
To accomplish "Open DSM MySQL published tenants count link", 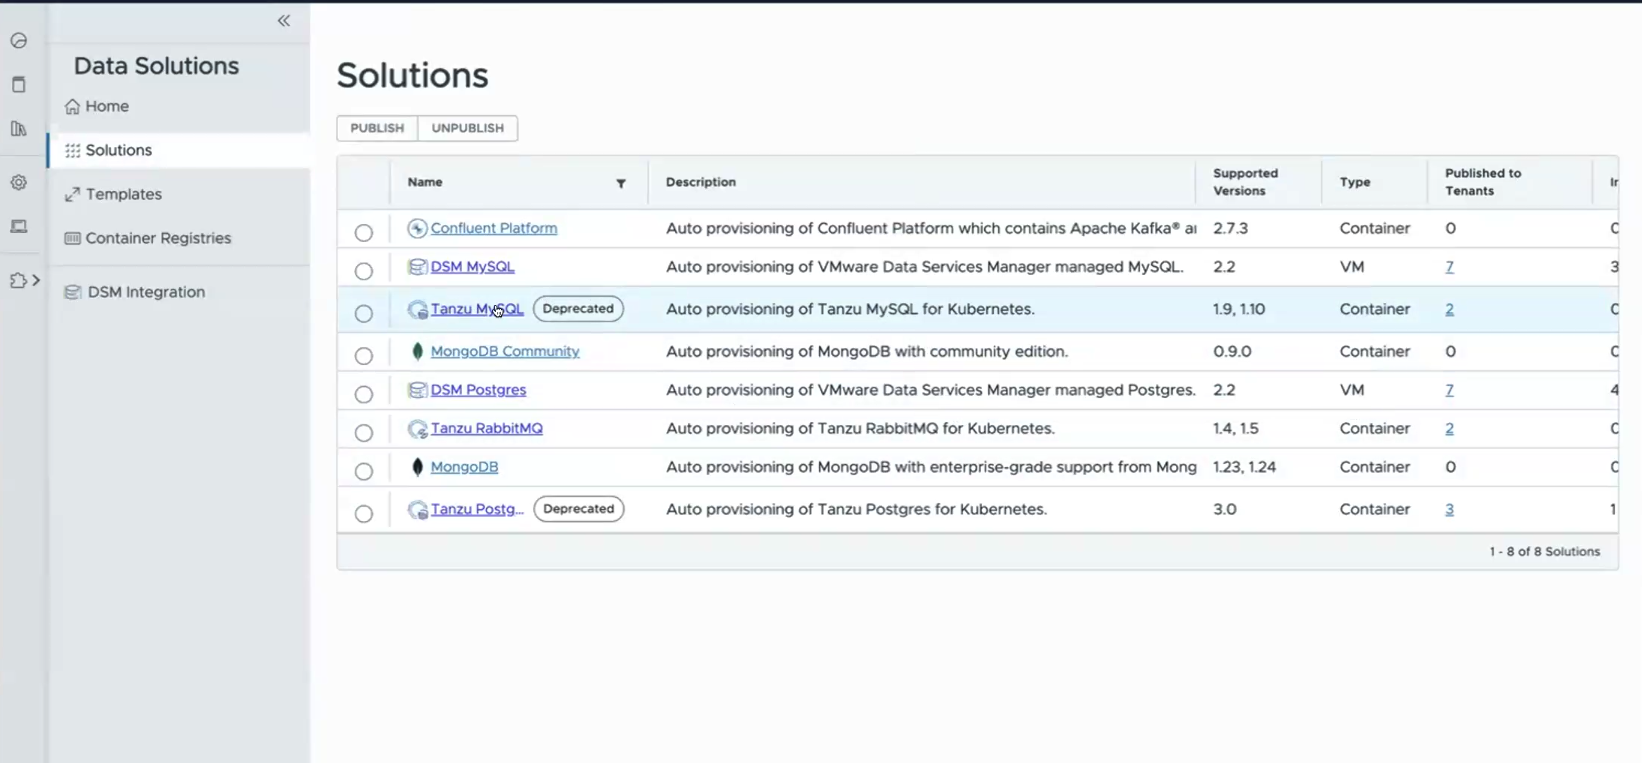I will [1449, 267].
